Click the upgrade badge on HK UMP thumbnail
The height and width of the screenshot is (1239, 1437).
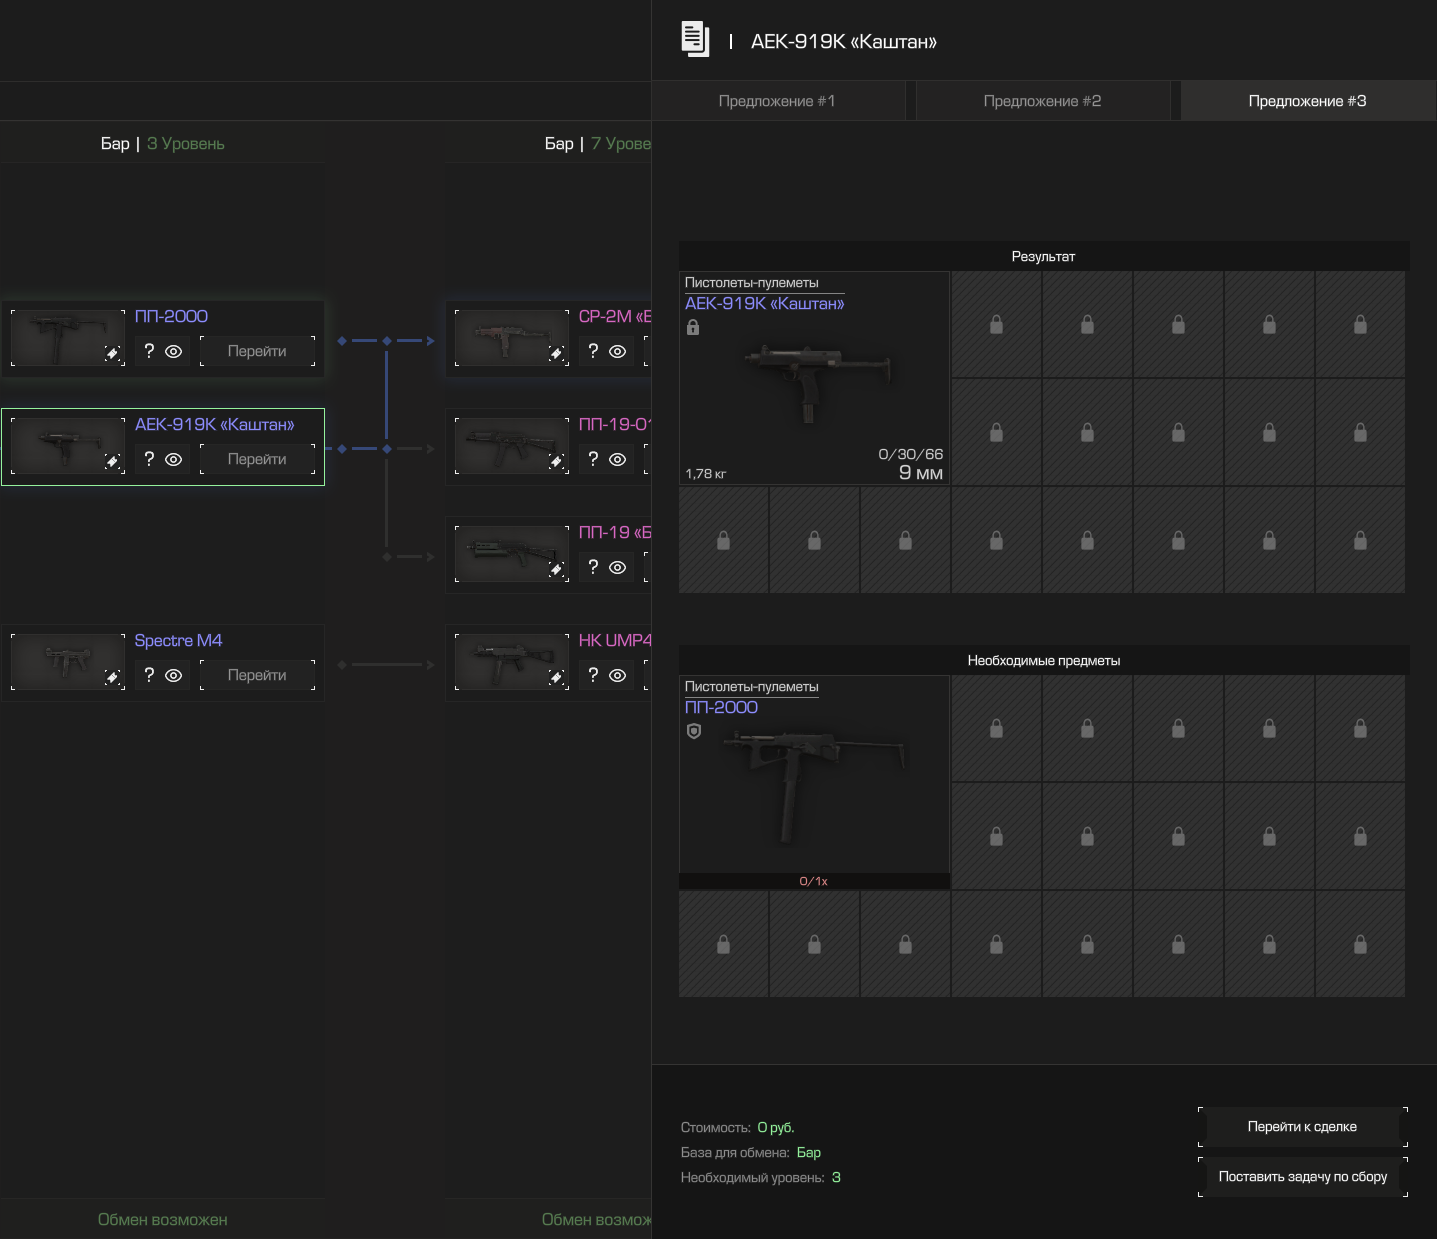(x=556, y=677)
